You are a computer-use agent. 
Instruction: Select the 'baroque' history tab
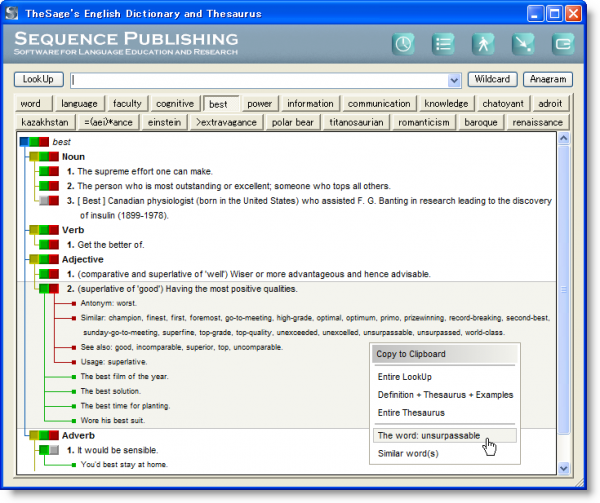(x=481, y=122)
